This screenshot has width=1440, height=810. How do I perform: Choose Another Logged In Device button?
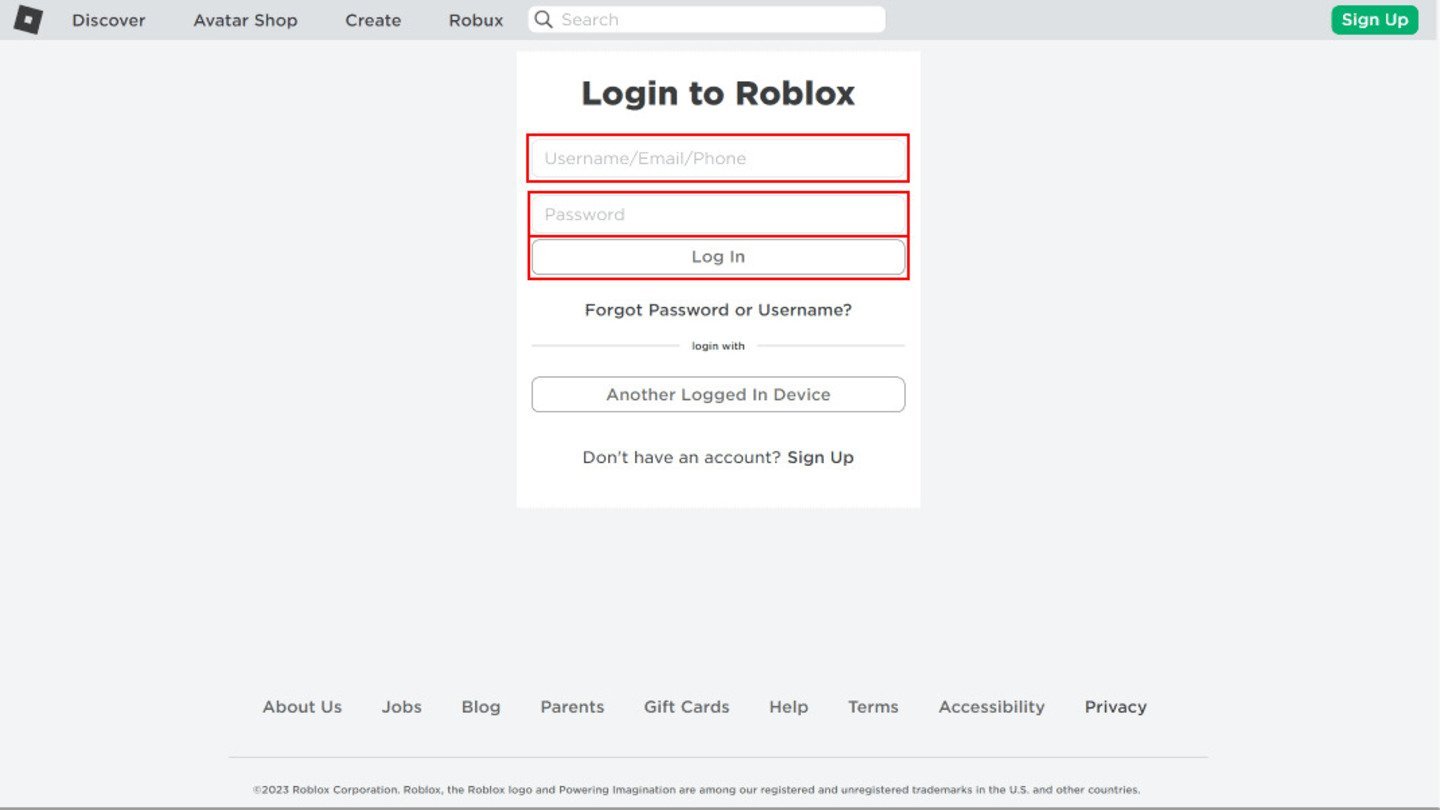click(x=718, y=394)
